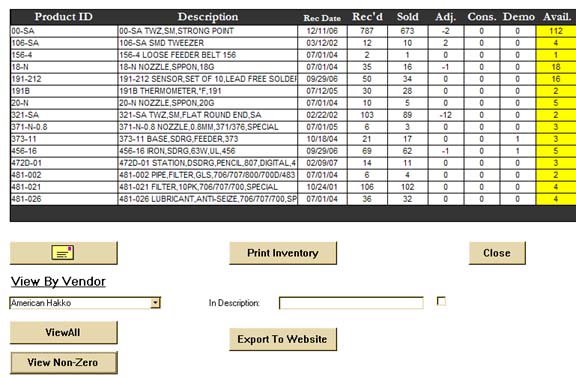Click Rec'd value 106
This screenshot has height=378, width=576.
(367, 187)
